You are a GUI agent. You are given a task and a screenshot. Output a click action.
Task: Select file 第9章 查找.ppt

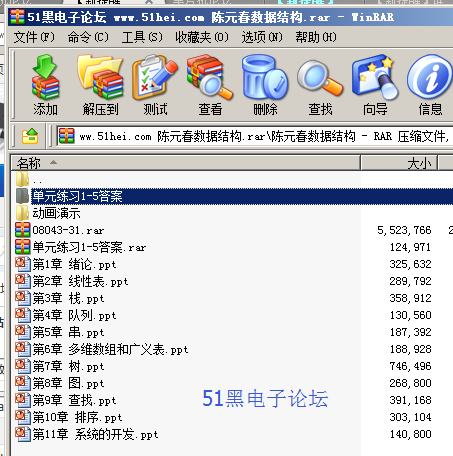pyautogui.click(x=74, y=400)
